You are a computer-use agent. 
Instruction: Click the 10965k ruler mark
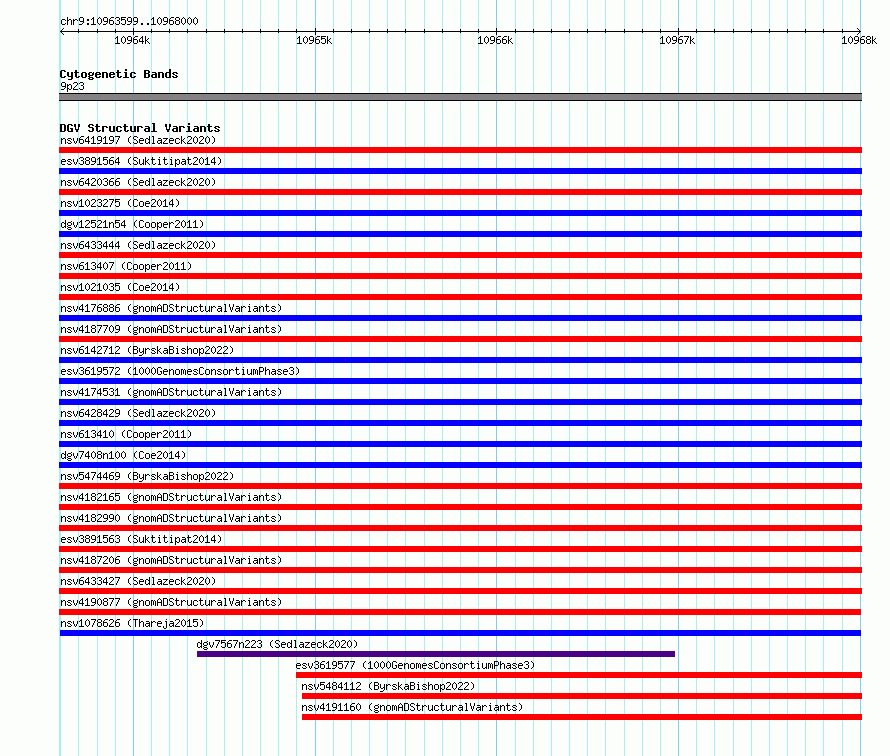[x=314, y=40]
